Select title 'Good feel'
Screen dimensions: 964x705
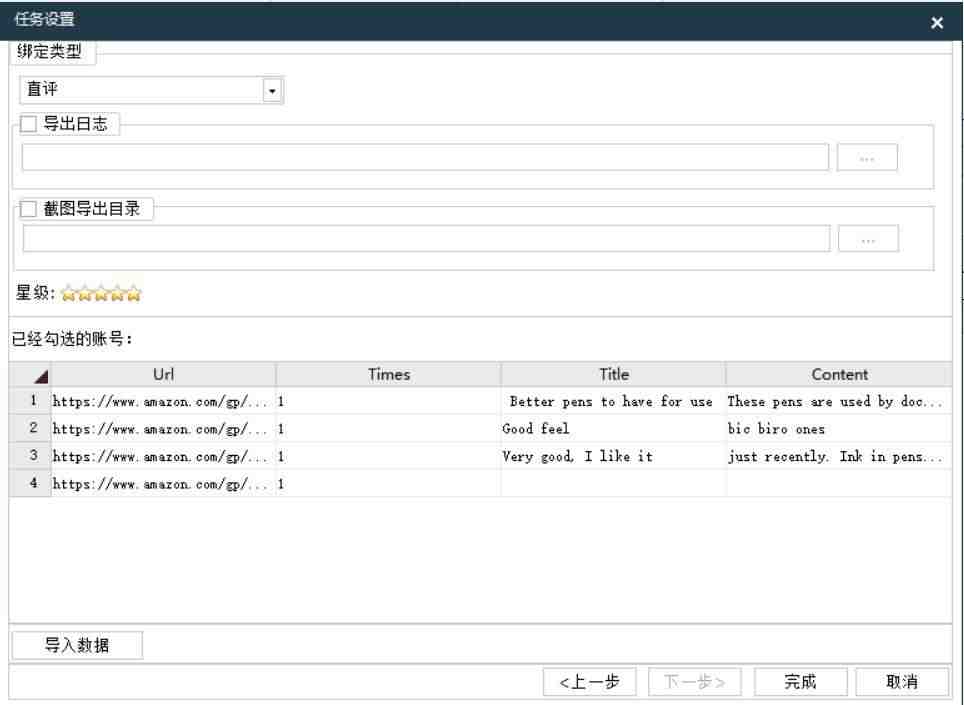click(535, 429)
